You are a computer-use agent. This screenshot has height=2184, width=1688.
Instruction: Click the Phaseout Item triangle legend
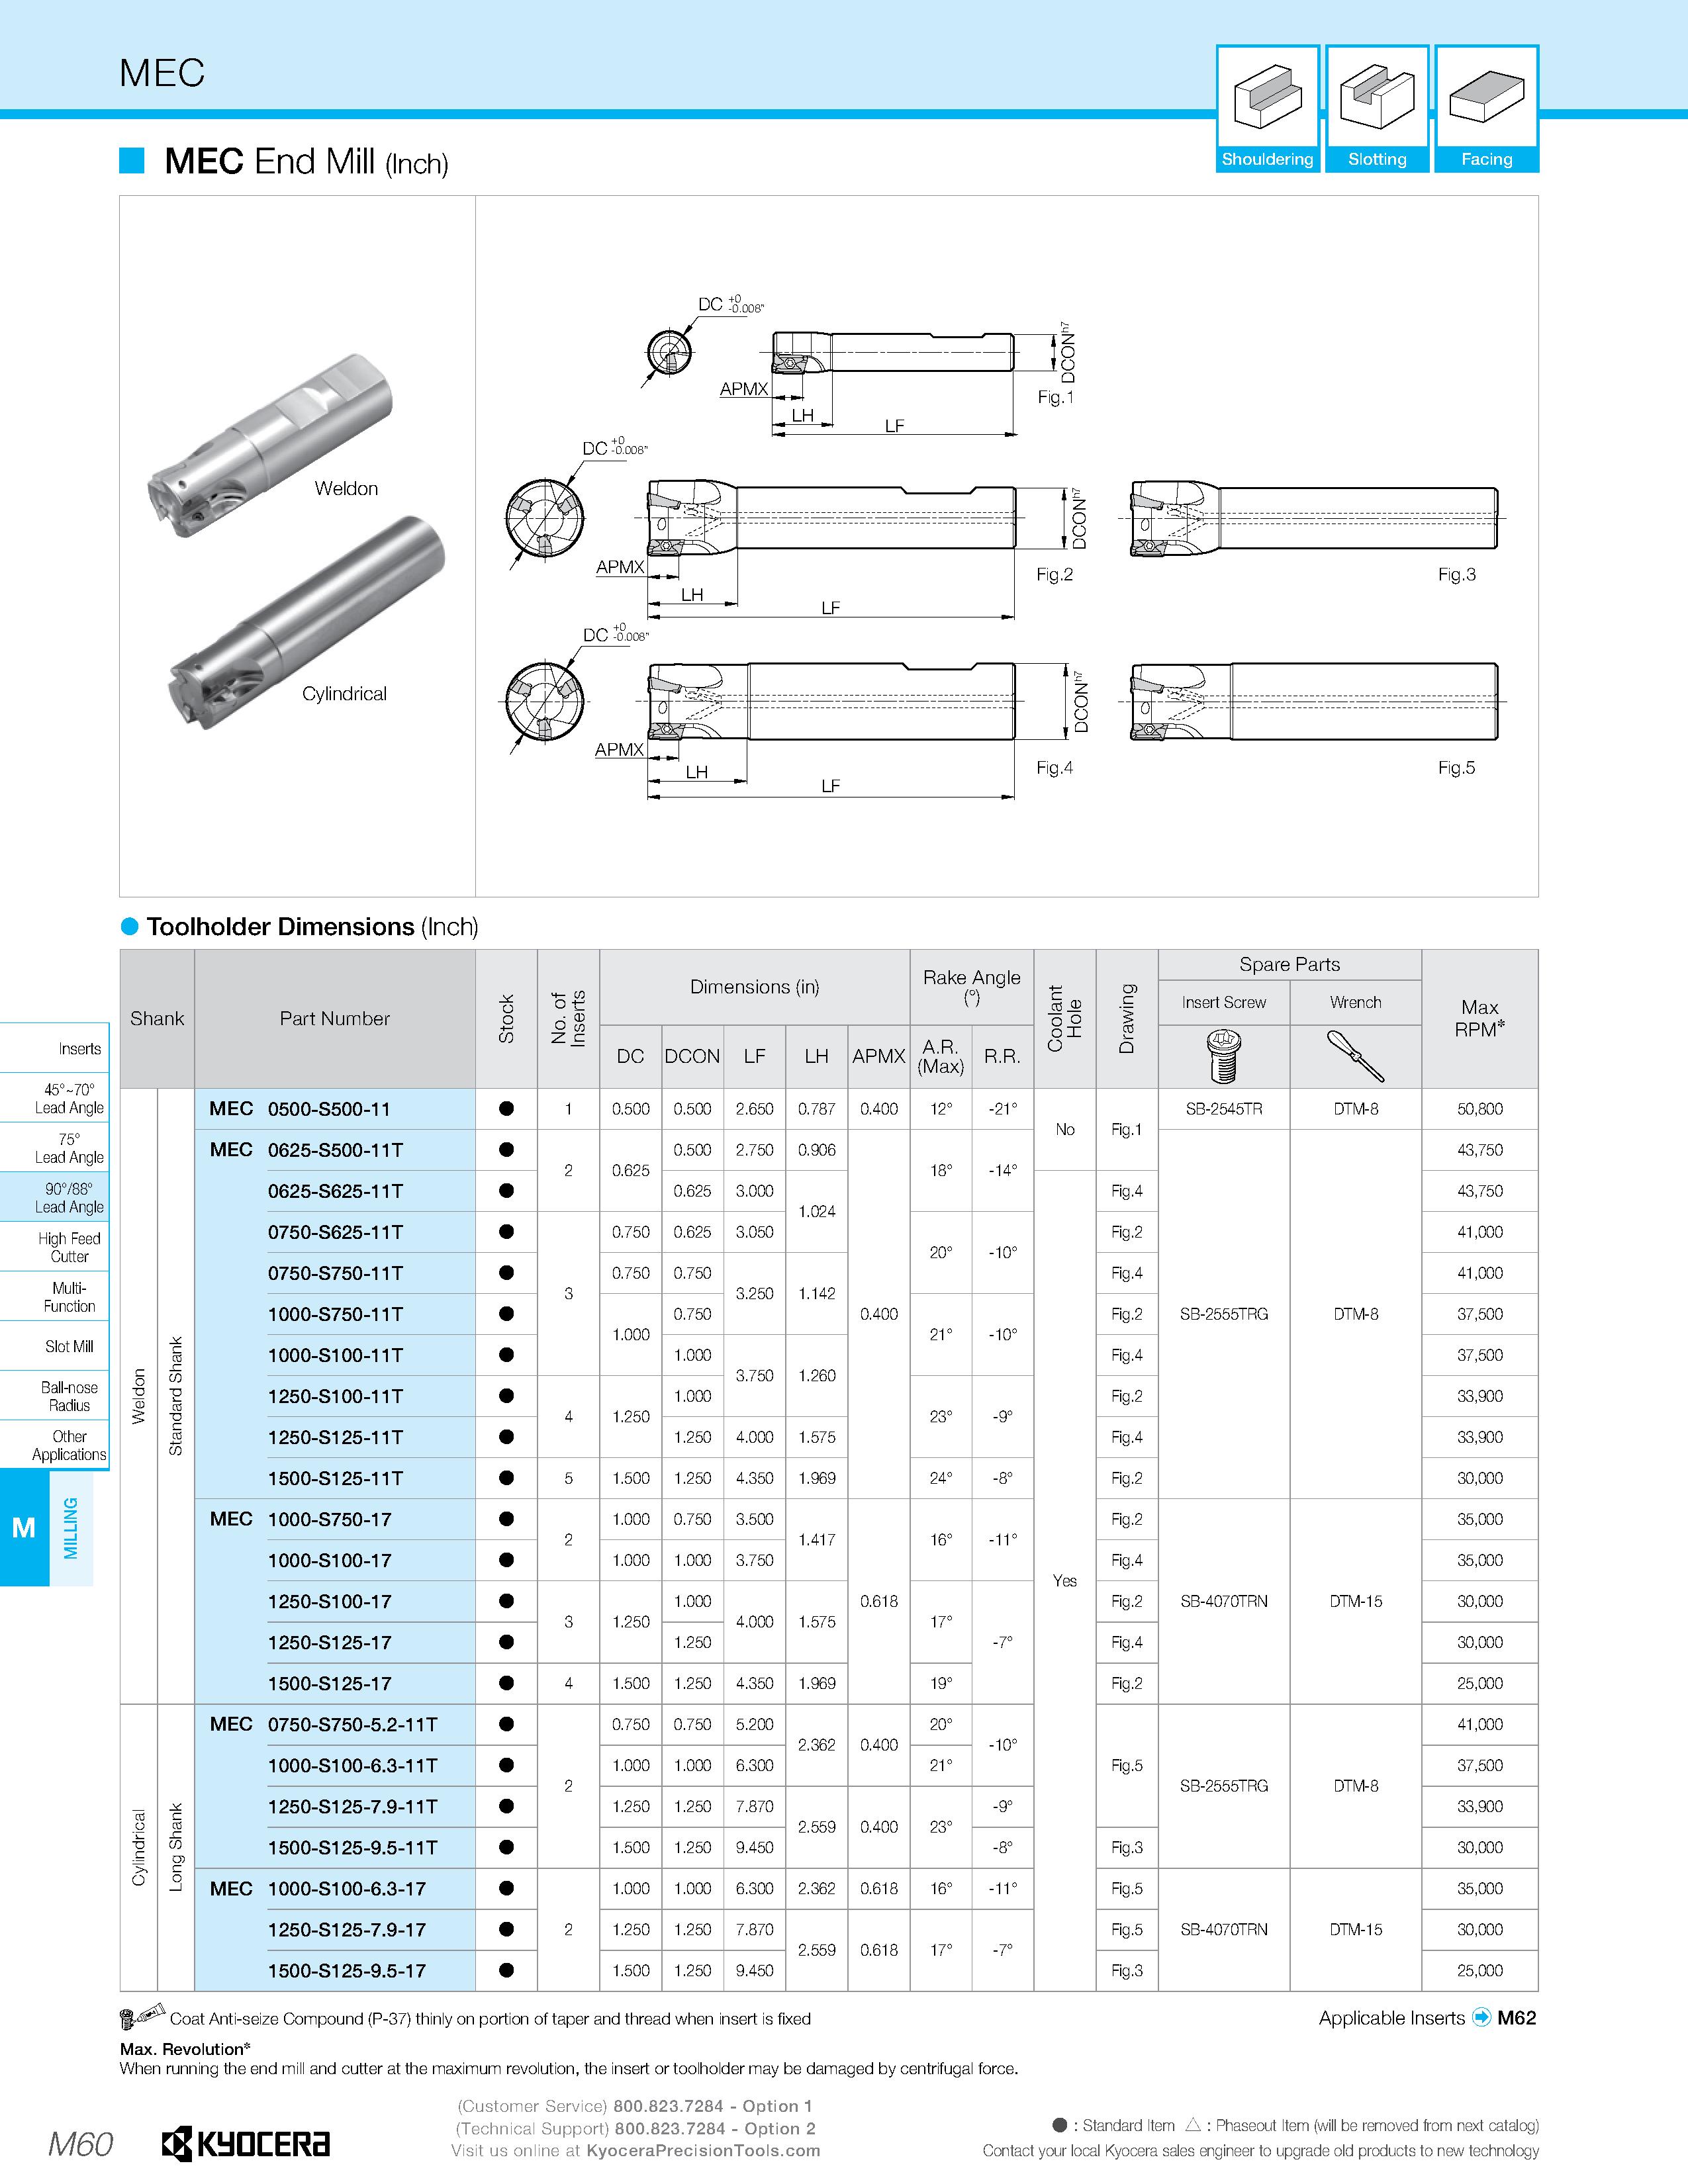point(1192,2125)
